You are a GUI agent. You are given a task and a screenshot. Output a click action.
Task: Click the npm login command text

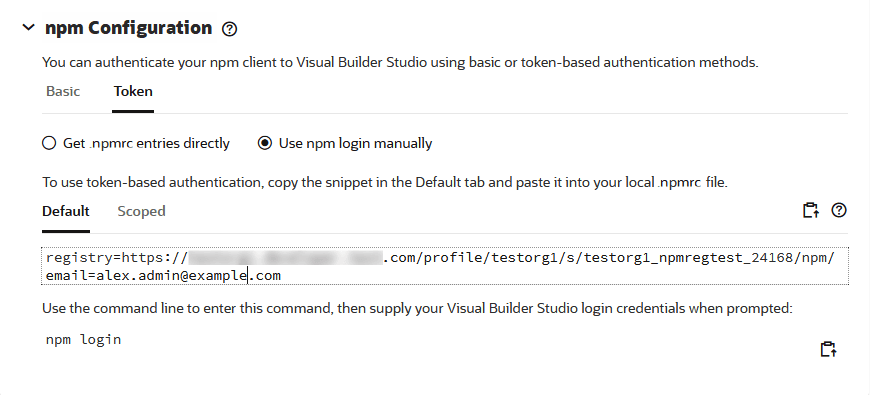click(83, 340)
